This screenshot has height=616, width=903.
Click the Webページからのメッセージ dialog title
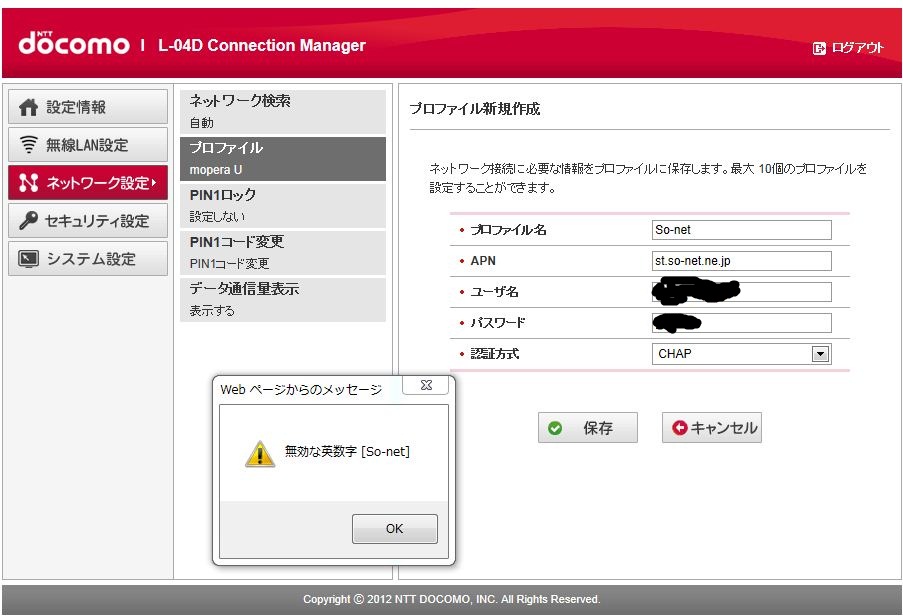pyautogui.click(x=301, y=390)
